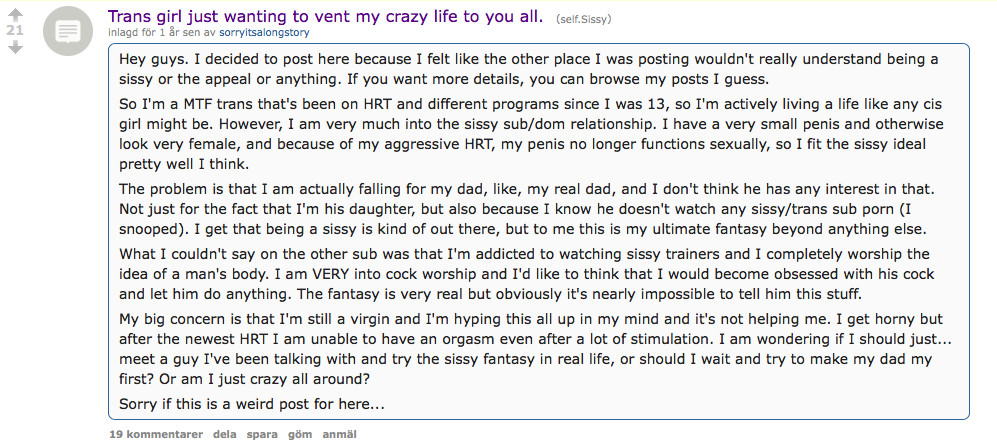Upvote the post with the up arrow
The width and height of the screenshot is (997, 447).
15,14
